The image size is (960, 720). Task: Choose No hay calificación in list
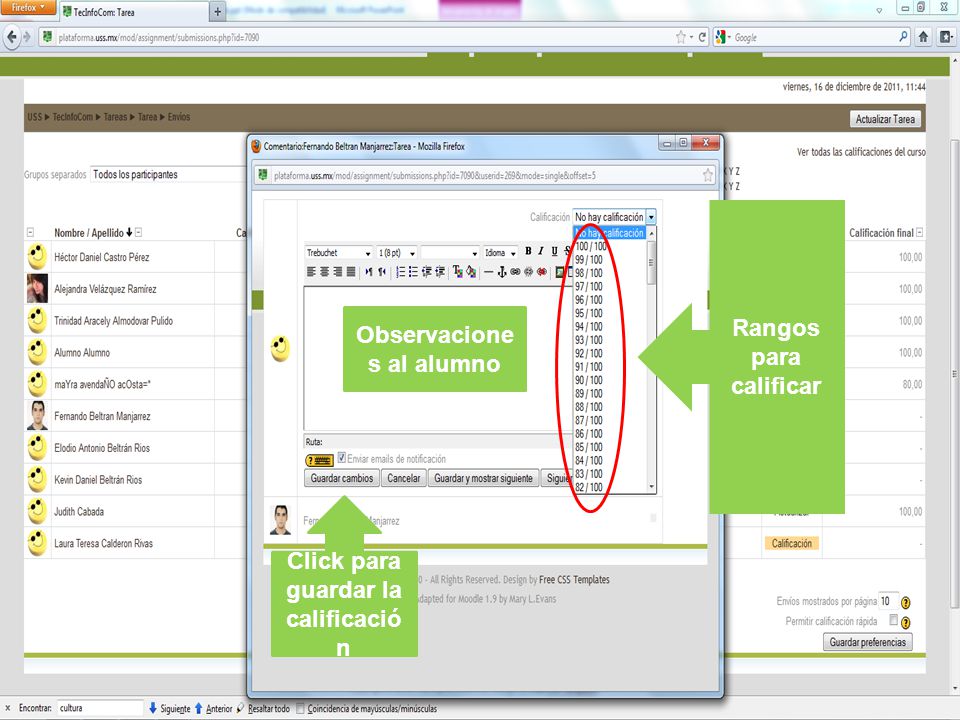pos(609,233)
